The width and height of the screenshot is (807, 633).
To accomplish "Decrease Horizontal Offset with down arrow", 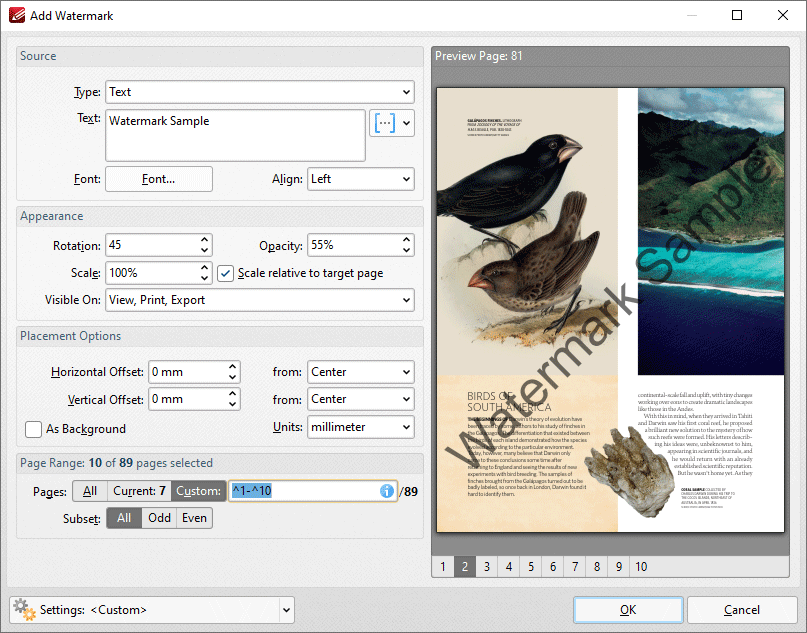I will click(233, 377).
